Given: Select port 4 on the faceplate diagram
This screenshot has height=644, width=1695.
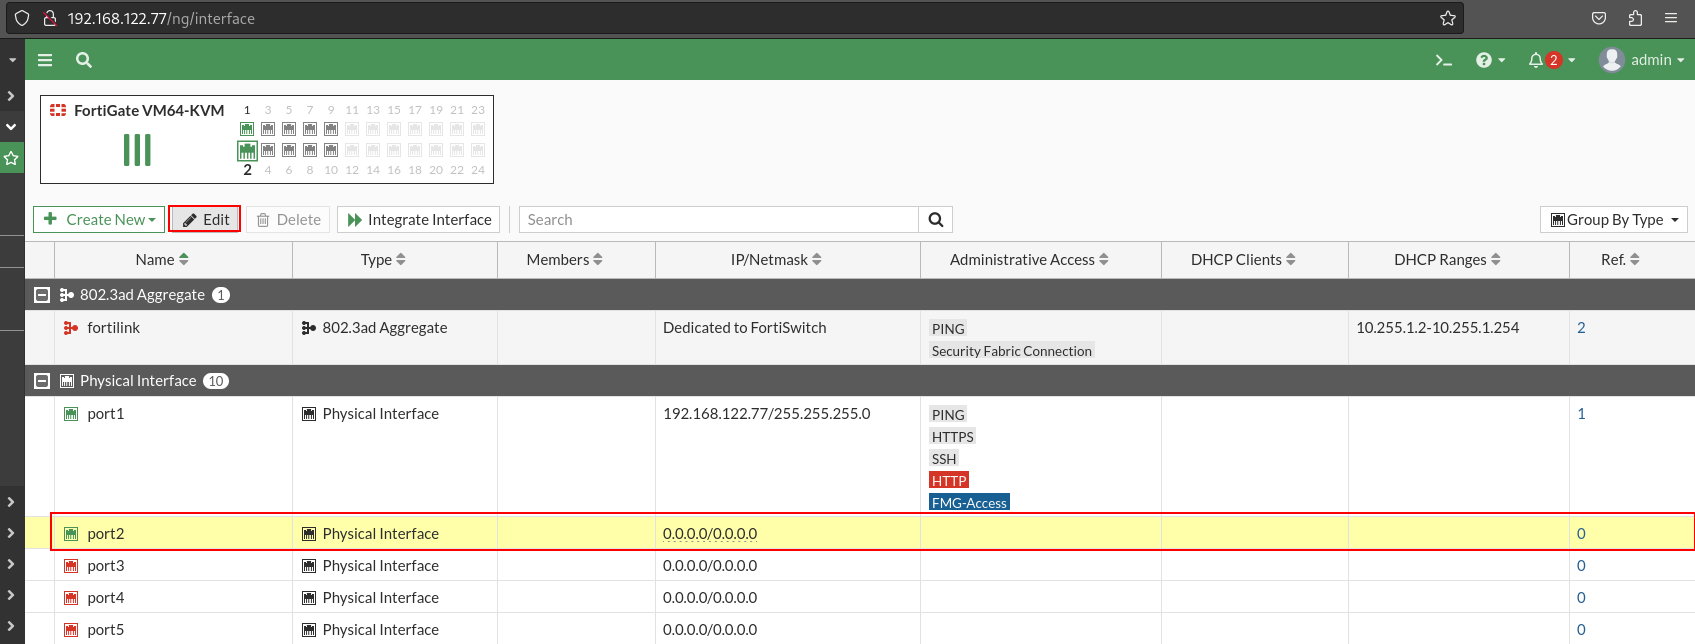Looking at the screenshot, I should 268,150.
